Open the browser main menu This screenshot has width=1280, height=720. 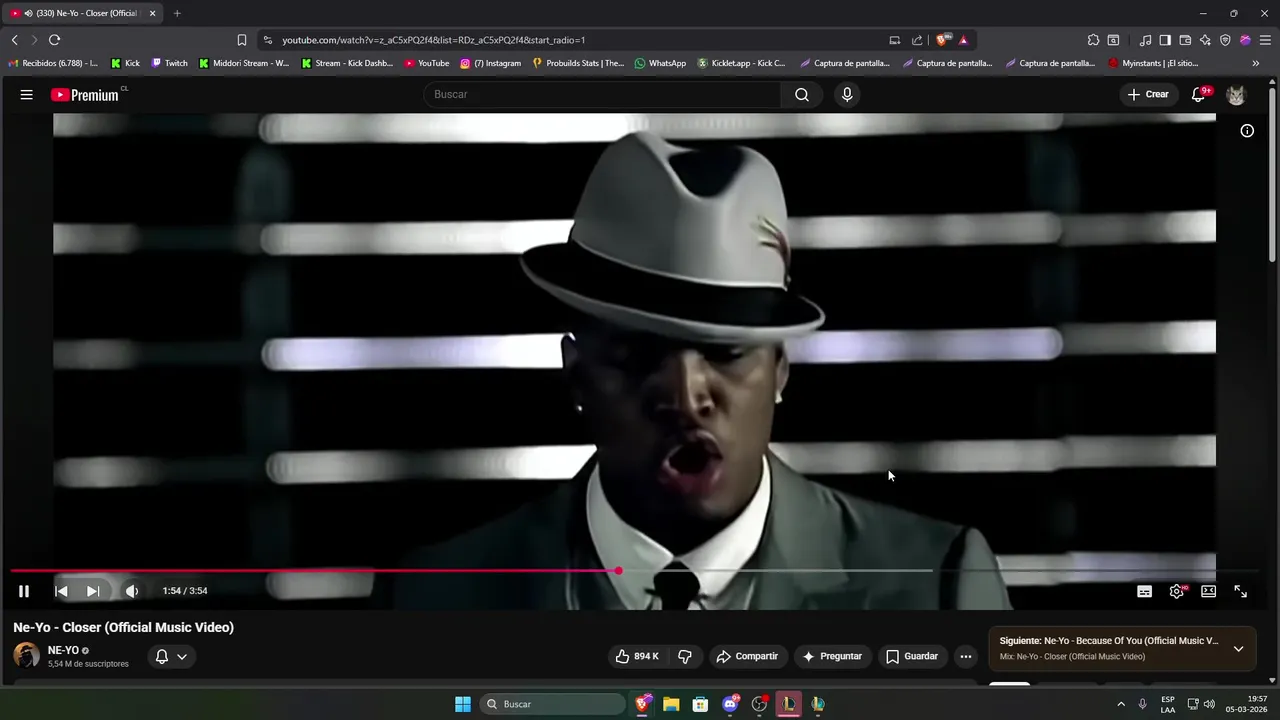pyautogui.click(x=1265, y=40)
